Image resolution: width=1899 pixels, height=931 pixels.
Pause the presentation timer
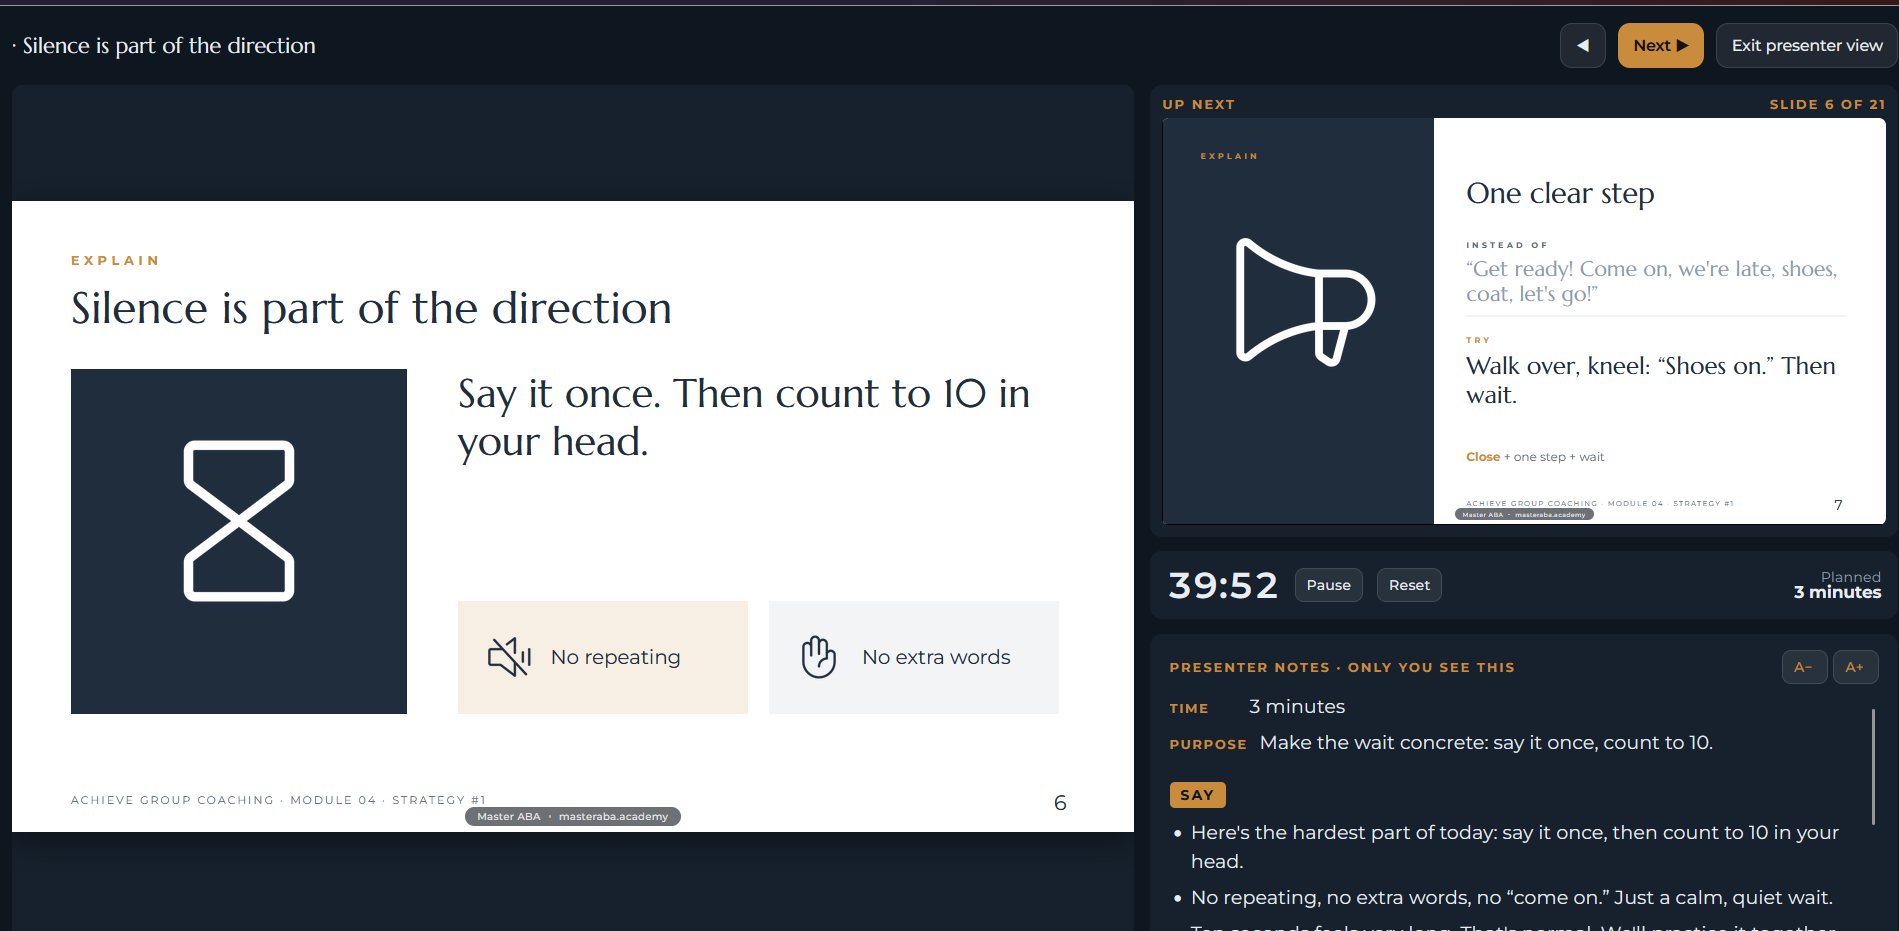[x=1328, y=585]
